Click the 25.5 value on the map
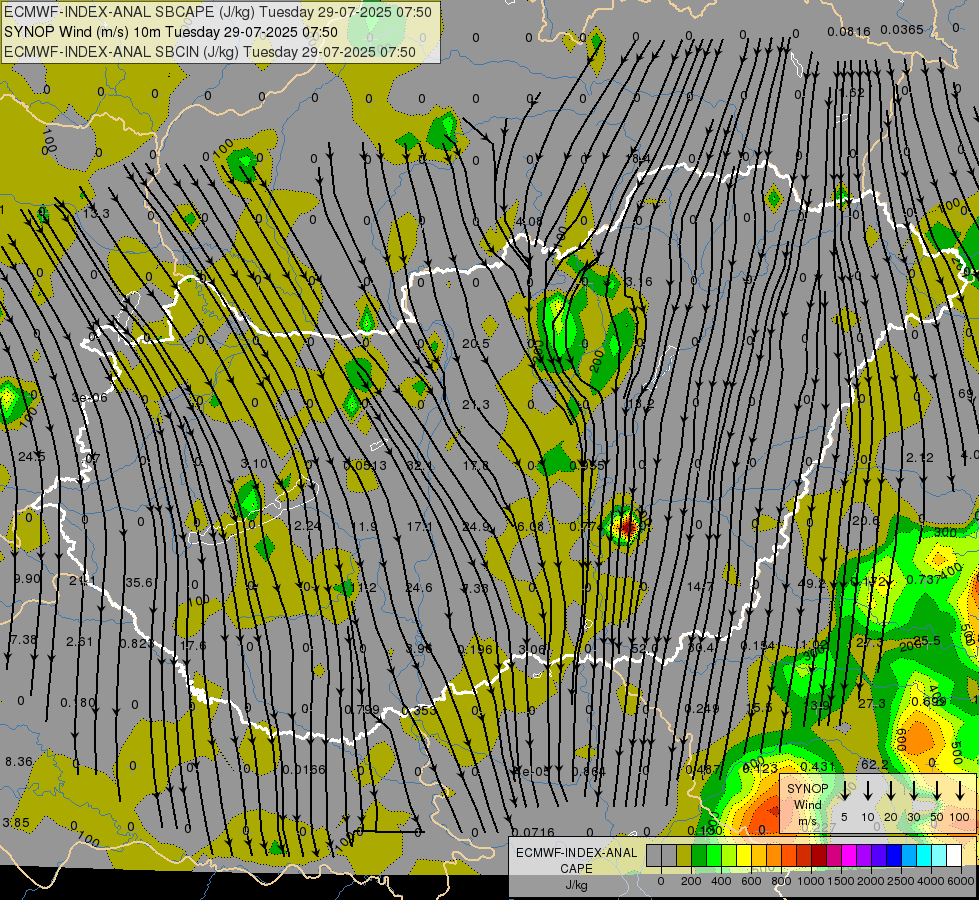Viewport: 979px width, 900px height. [927, 641]
